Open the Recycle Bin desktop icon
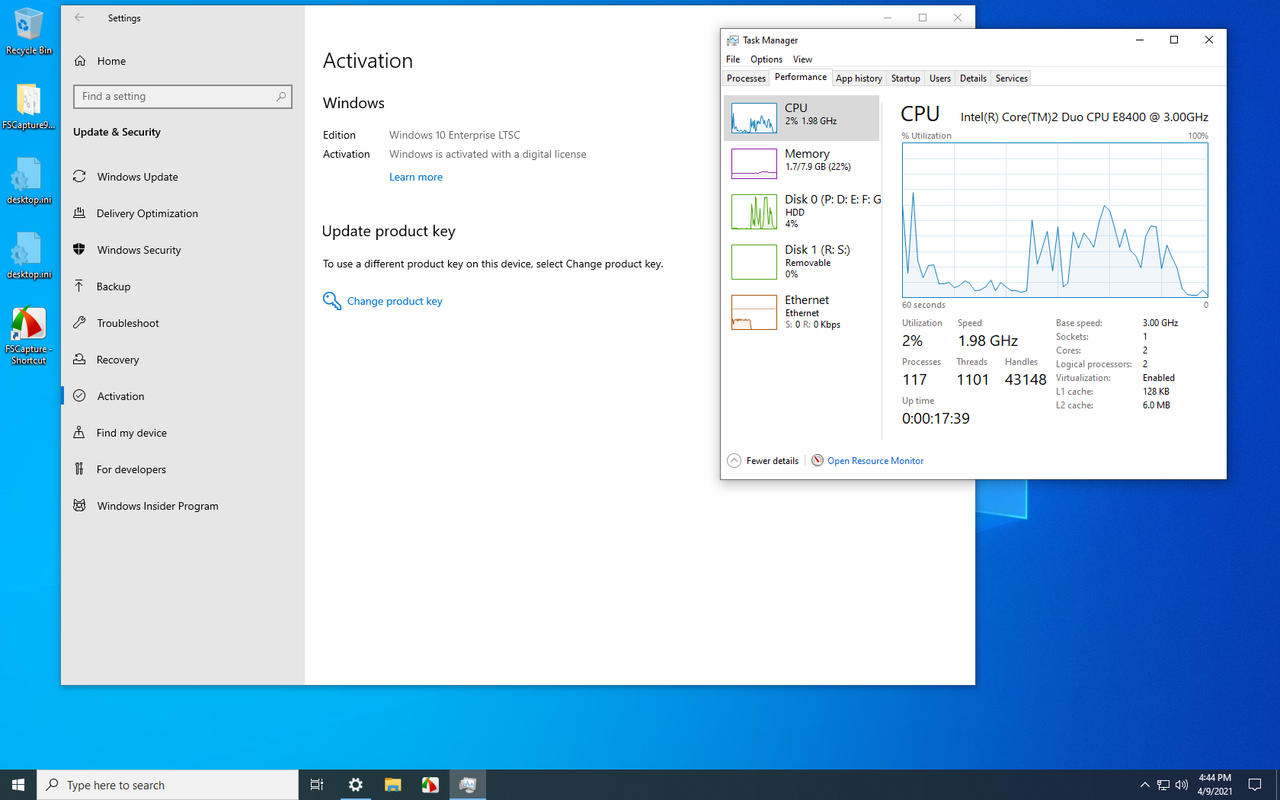 click(x=28, y=30)
